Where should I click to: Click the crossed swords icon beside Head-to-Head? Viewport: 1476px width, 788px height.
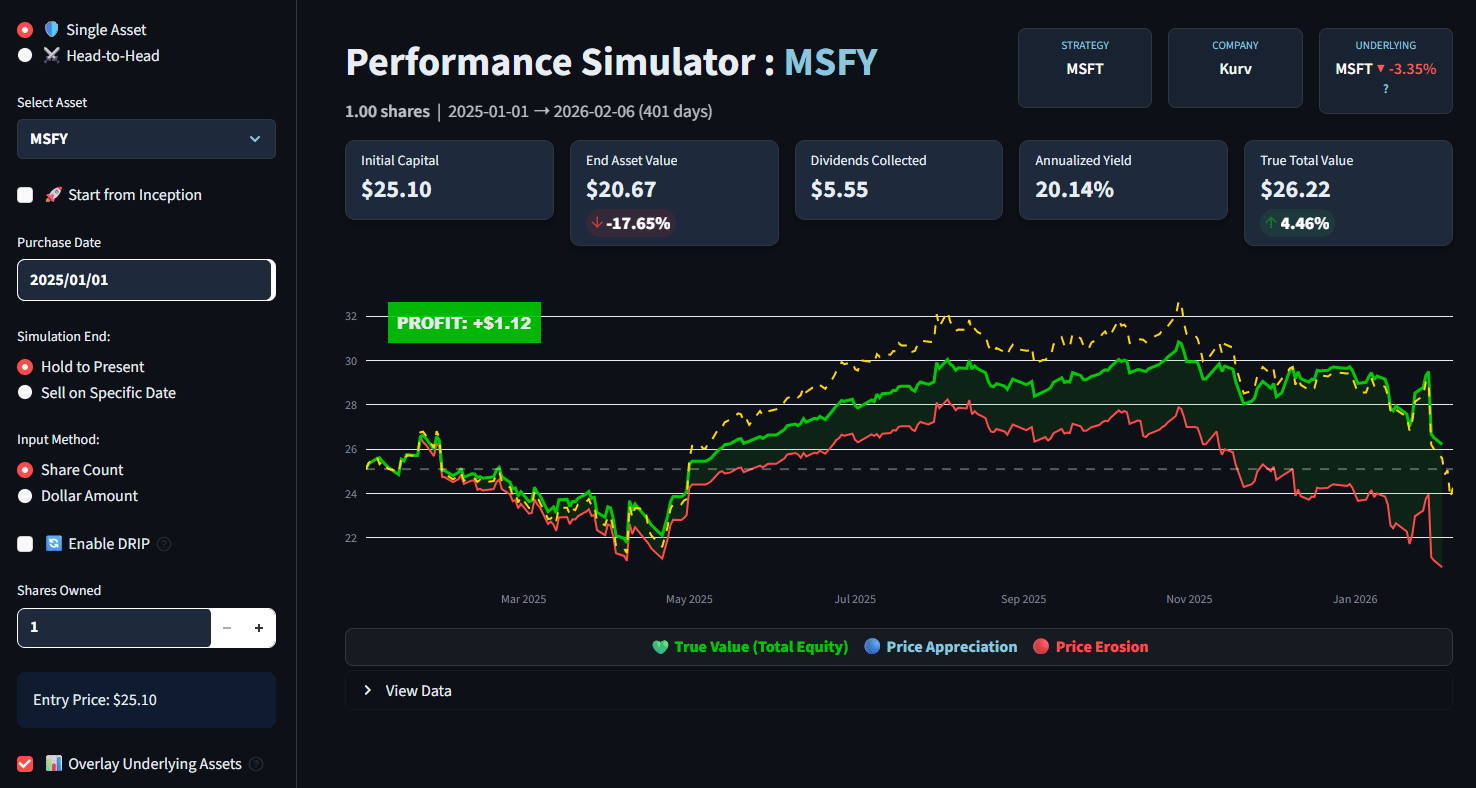[52, 56]
